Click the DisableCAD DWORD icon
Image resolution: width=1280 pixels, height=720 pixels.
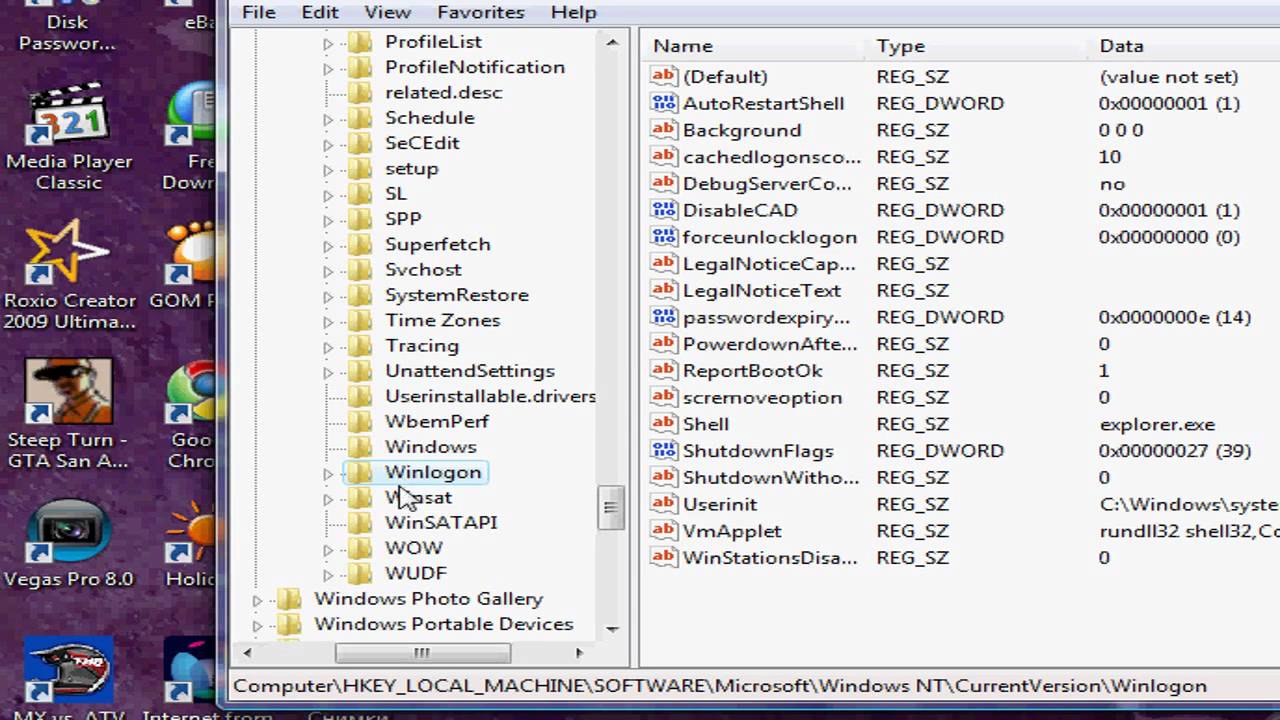click(x=664, y=210)
